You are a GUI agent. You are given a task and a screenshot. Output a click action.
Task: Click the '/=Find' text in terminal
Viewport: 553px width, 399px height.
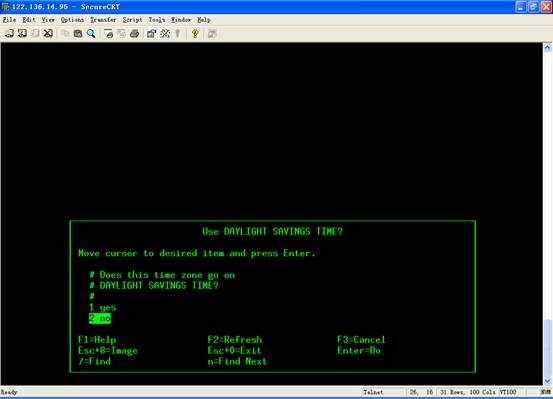point(94,361)
